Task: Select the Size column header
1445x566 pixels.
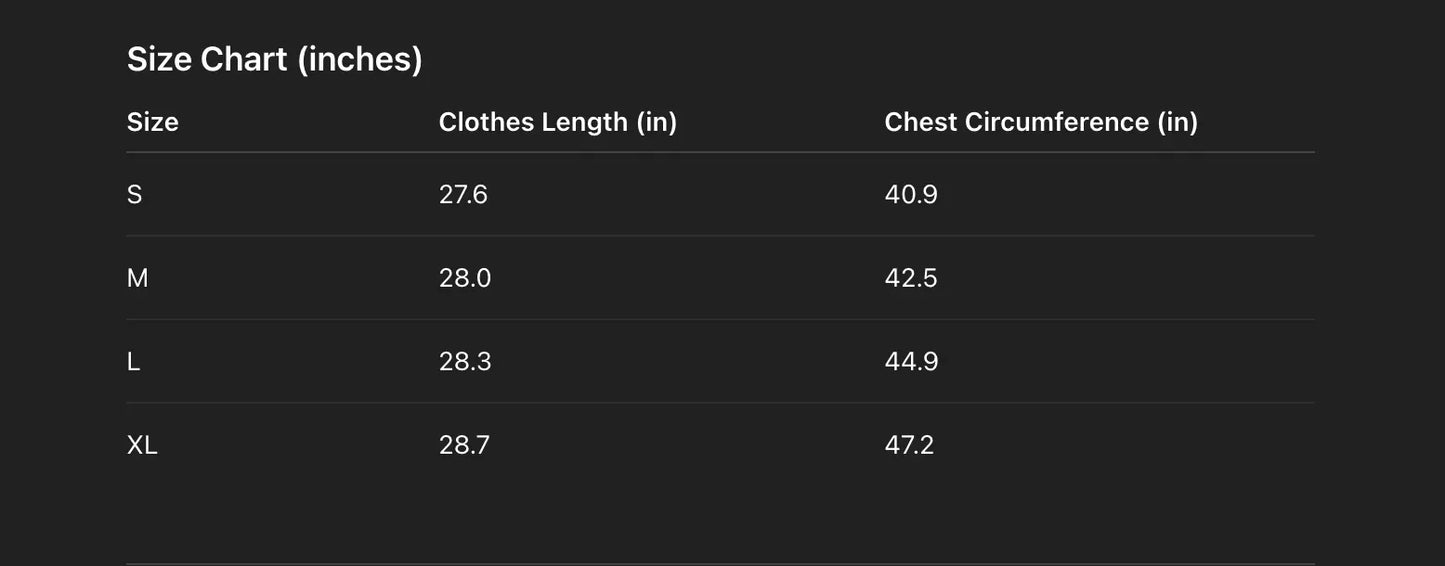Action: click(153, 122)
